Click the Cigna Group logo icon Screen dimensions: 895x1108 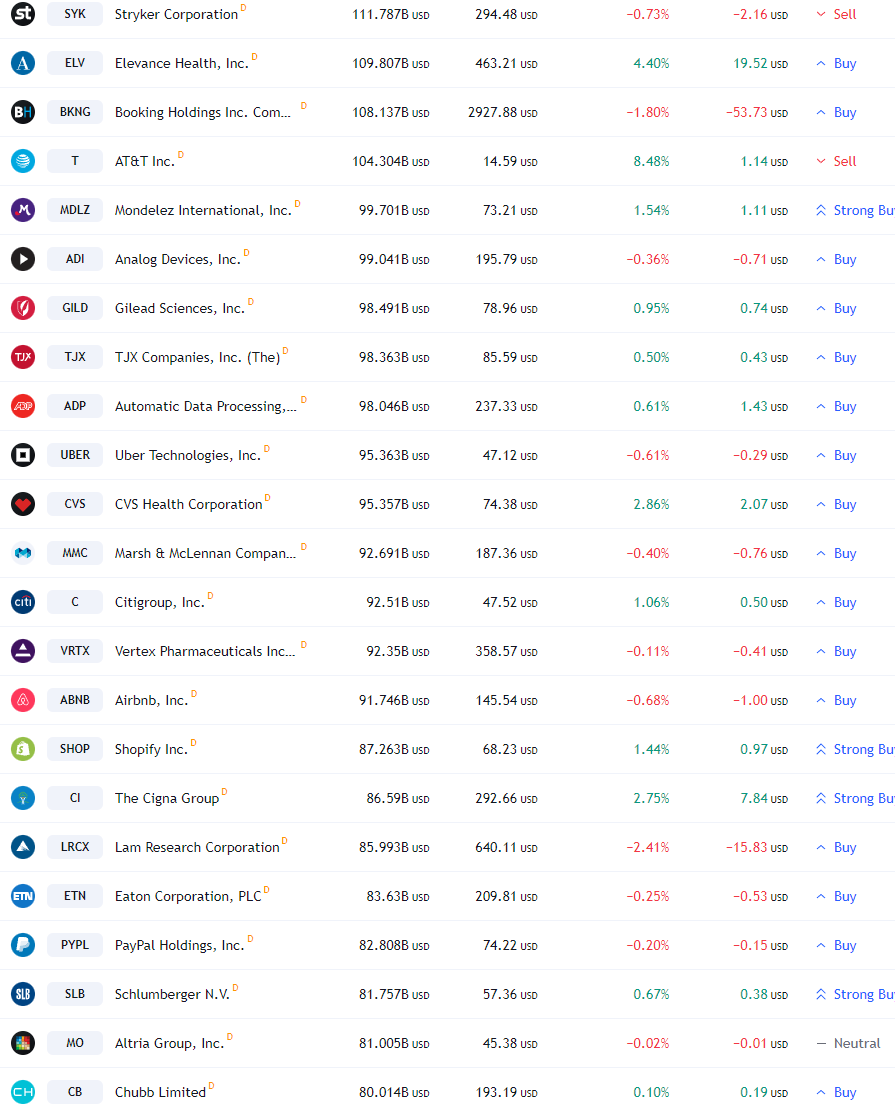23,798
